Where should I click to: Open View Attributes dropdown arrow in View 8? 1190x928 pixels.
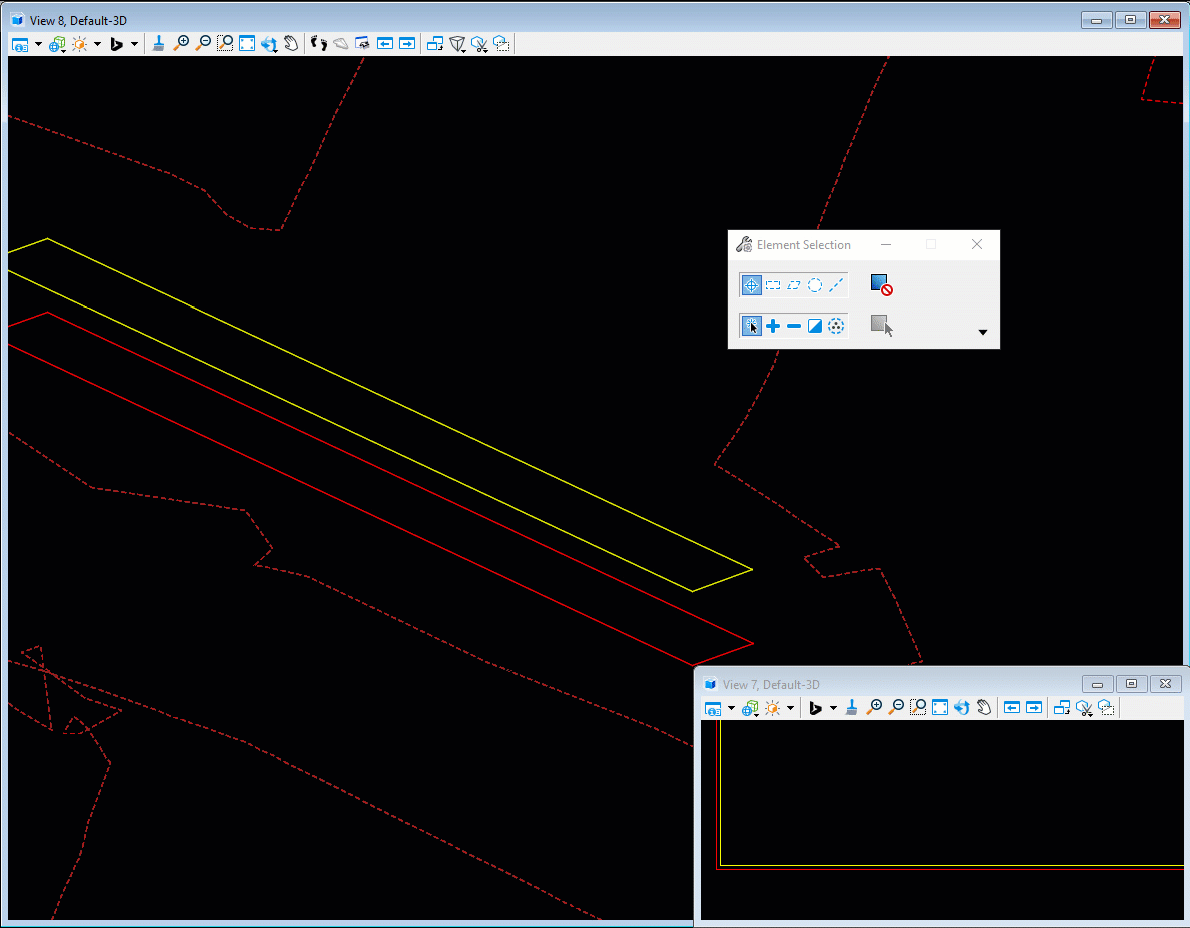point(38,44)
